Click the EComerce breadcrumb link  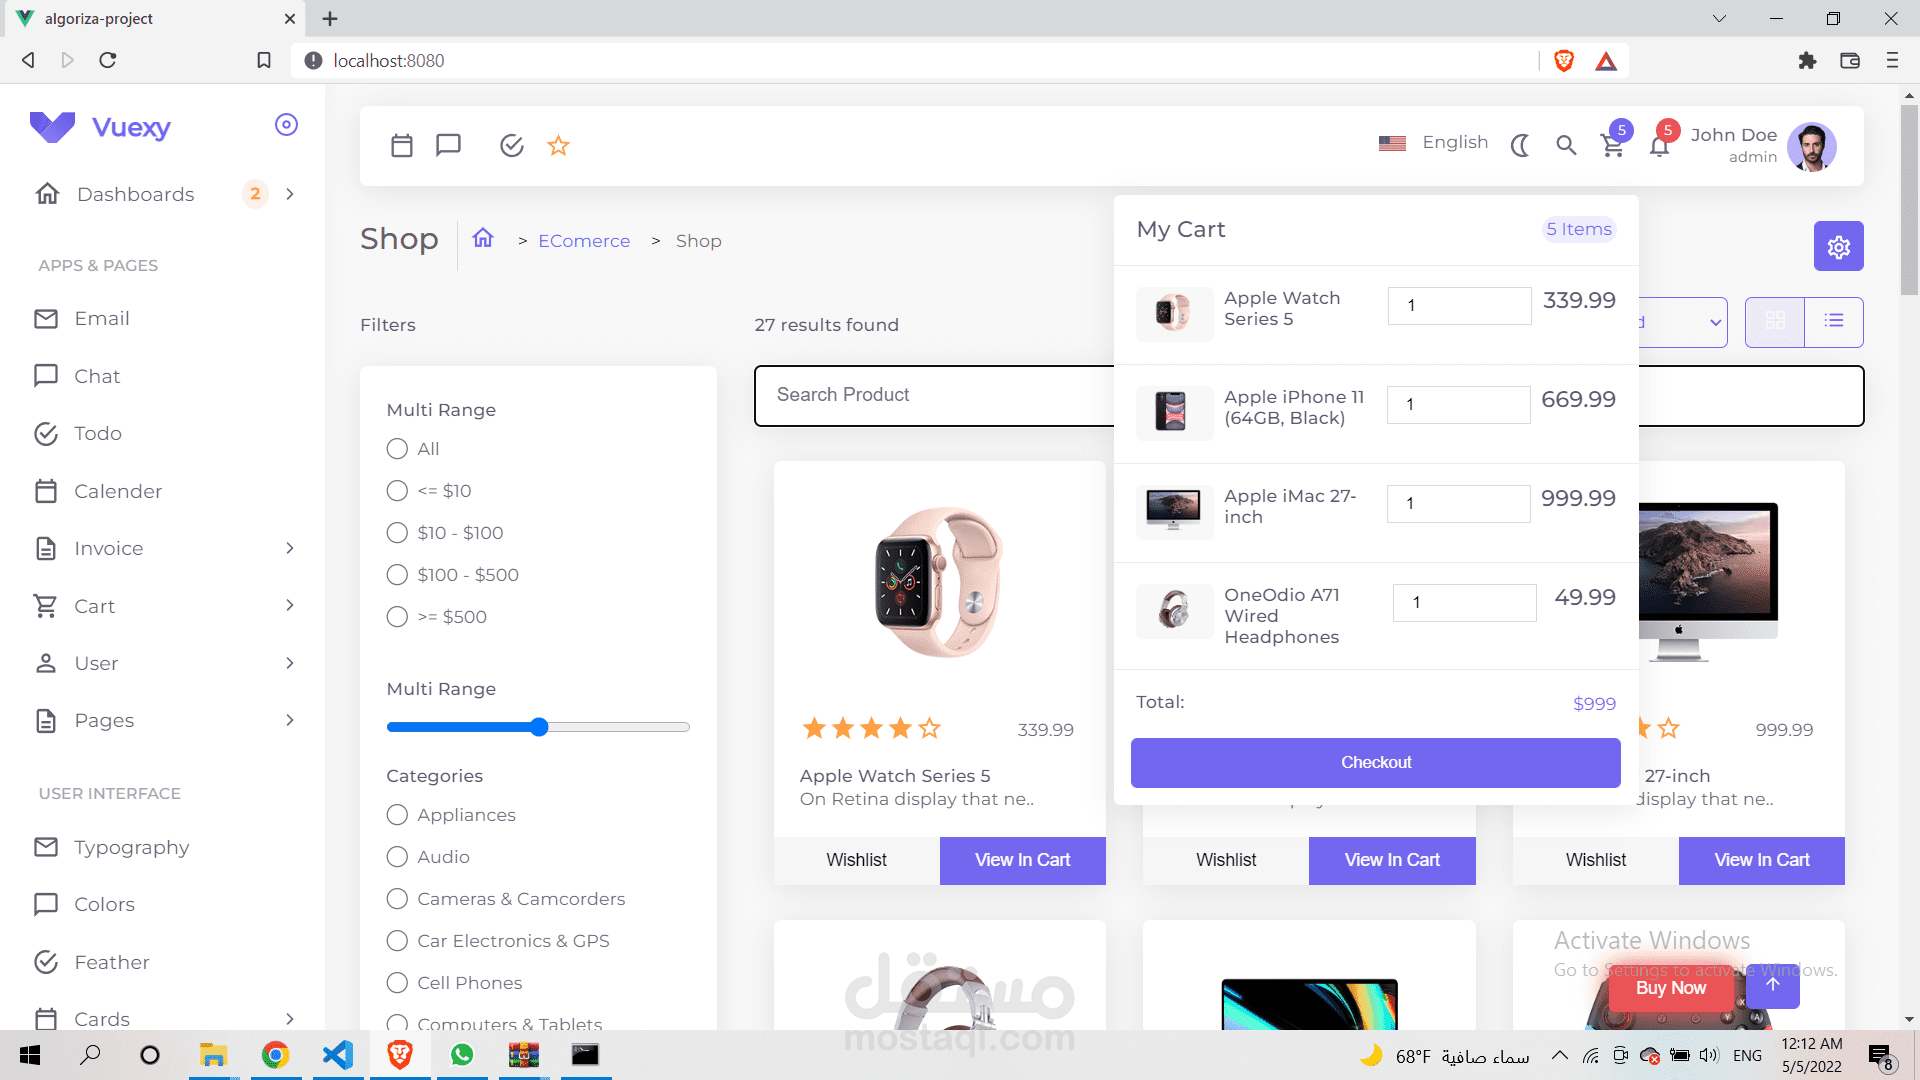[584, 241]
